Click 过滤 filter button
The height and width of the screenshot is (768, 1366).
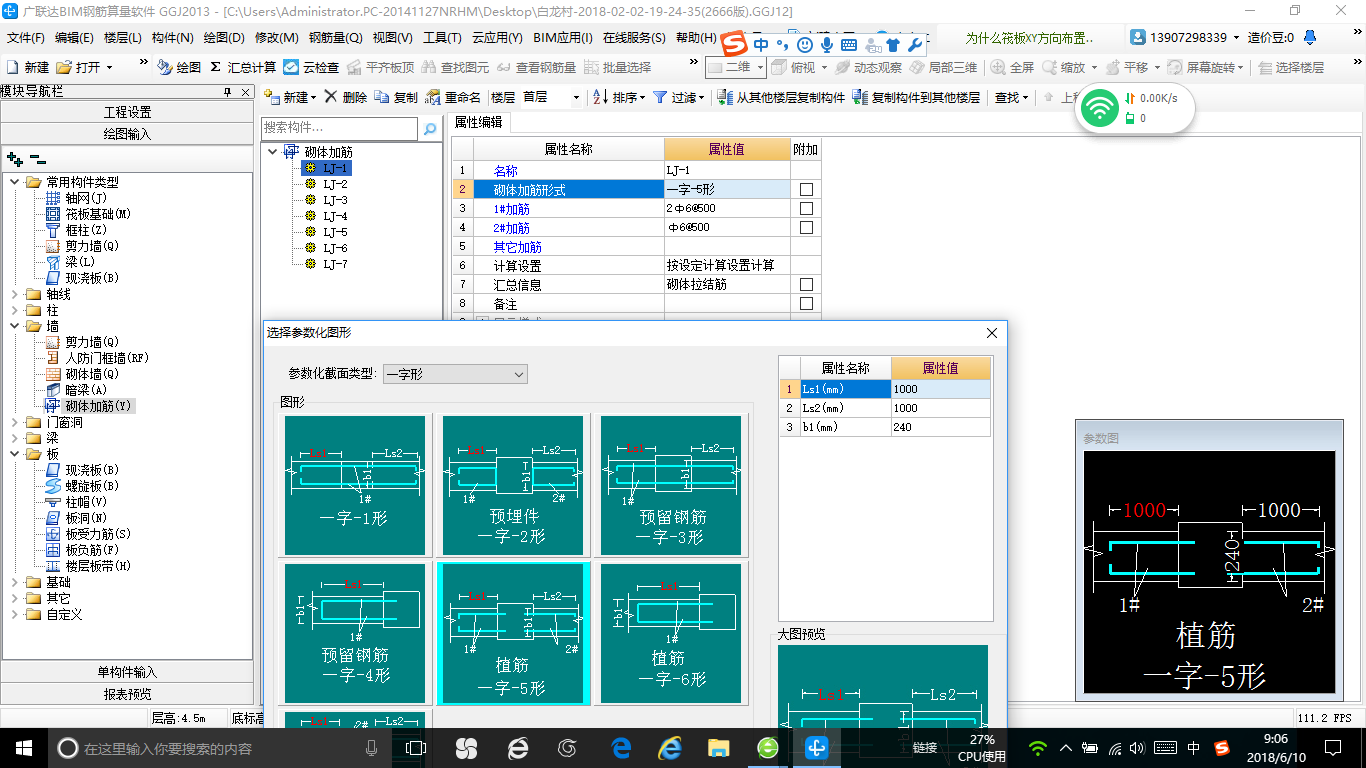(679, 97)
